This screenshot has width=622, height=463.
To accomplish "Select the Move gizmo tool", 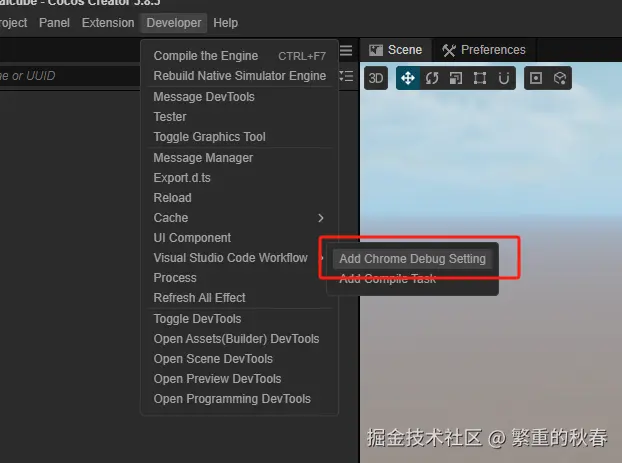I will pos(408,78).
